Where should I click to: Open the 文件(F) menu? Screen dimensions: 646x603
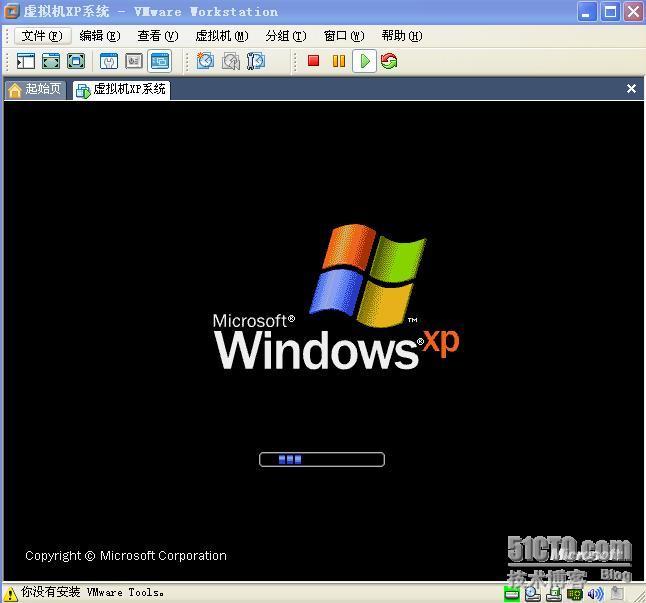(42, 36)
